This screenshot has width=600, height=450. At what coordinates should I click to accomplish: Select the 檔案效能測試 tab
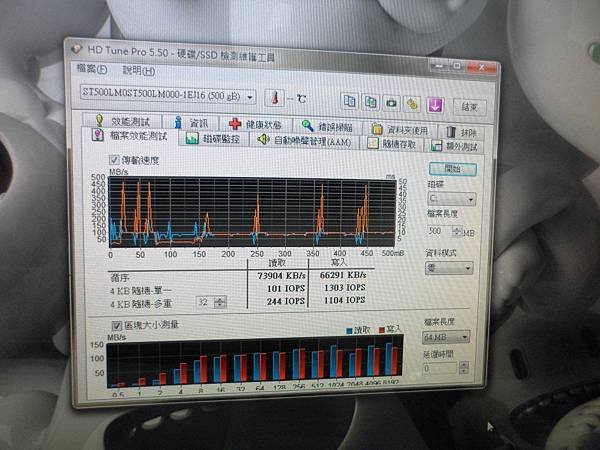[x=130, y=136]
